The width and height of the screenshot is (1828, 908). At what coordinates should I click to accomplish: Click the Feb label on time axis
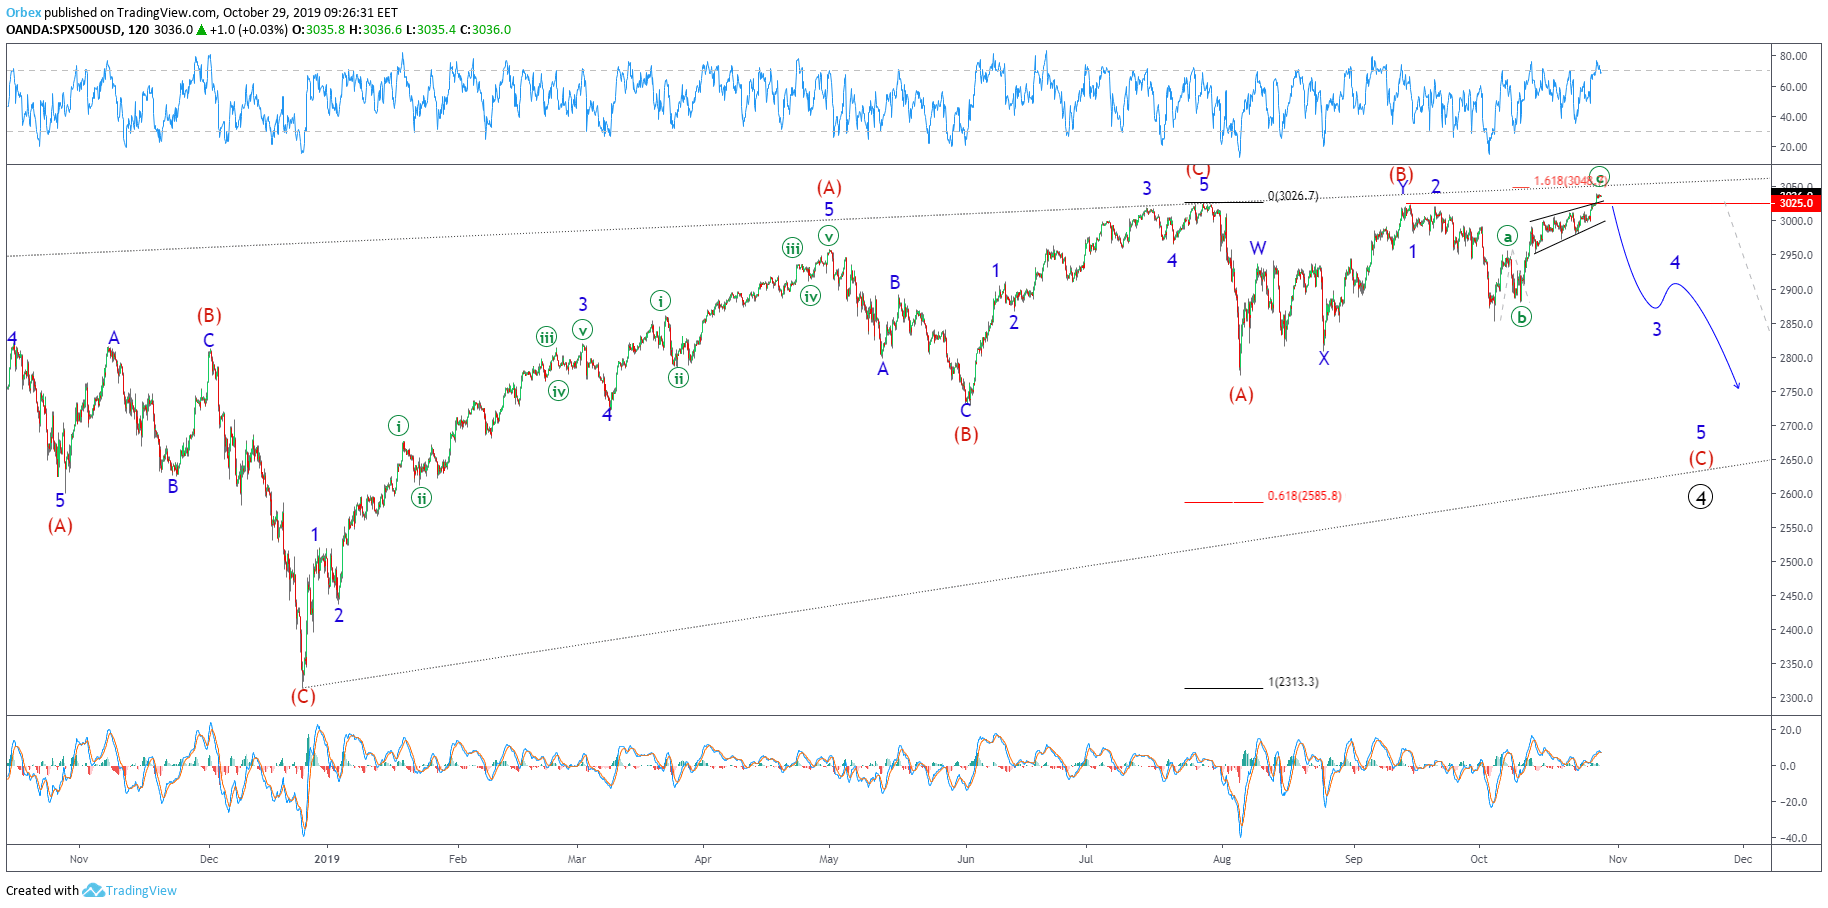458,859
